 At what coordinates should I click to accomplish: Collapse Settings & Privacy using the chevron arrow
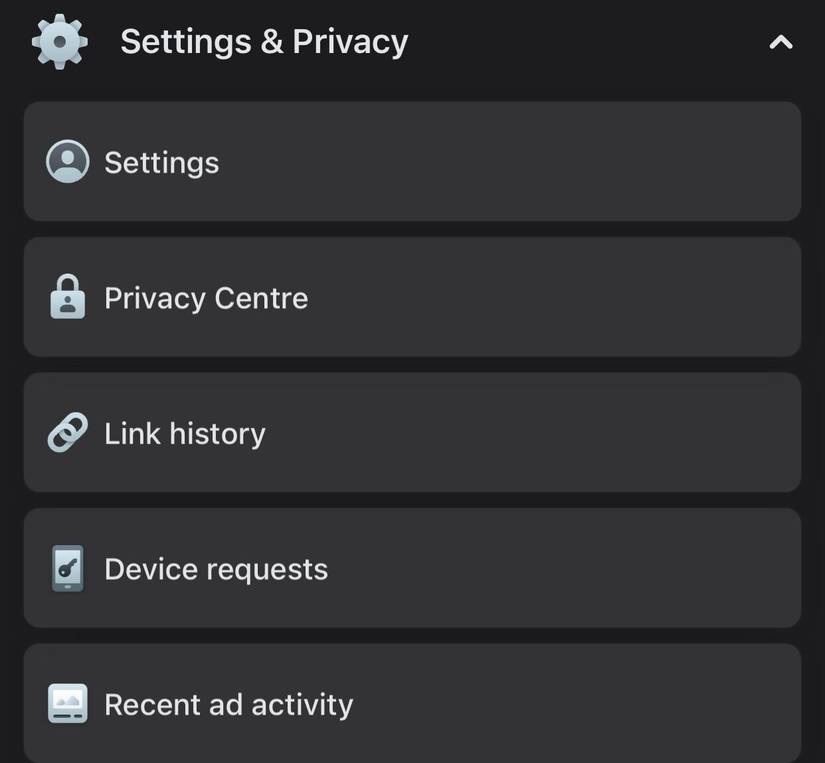tap(780, 42)
